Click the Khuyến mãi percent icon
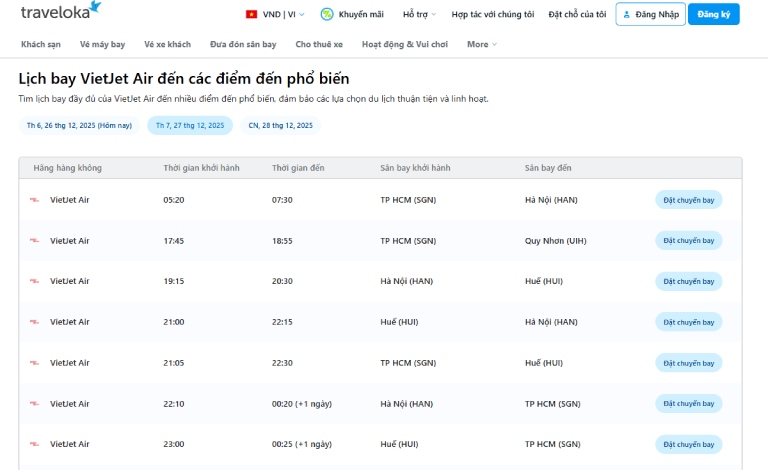Viewport: 768px width, 470px height. (327, 15)
